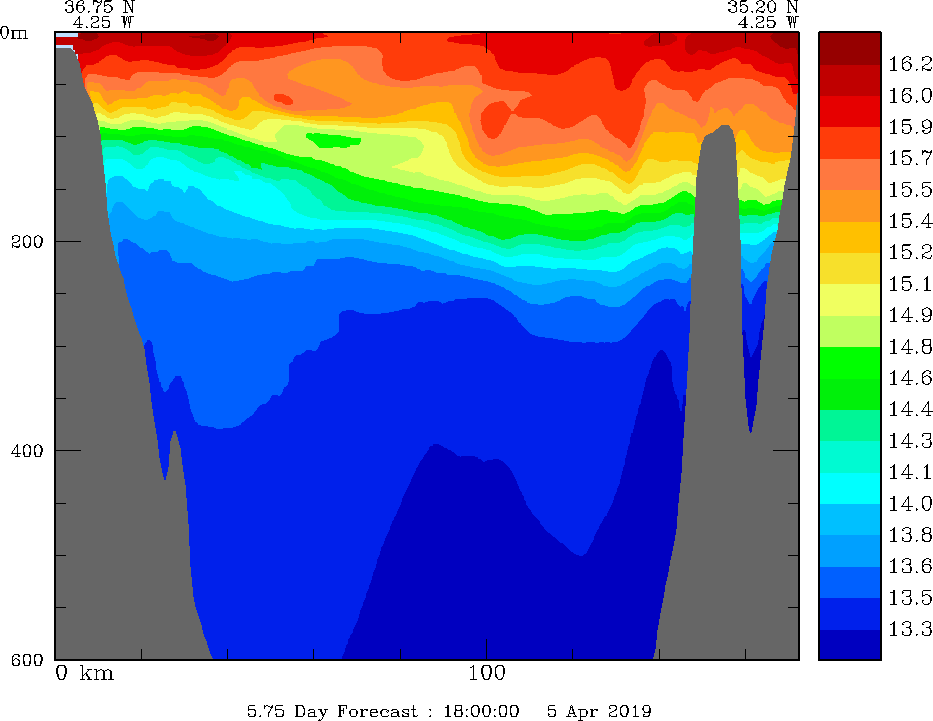
Task: Pick the colorbar band between 16.0 and 15.9
Action: click(x=850, y=111)
